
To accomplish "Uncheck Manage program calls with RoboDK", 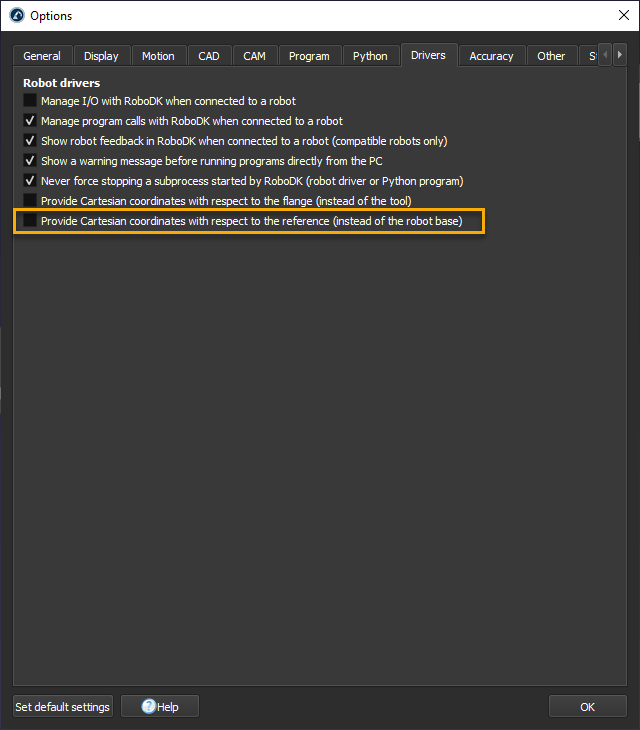I will (30, 121).
